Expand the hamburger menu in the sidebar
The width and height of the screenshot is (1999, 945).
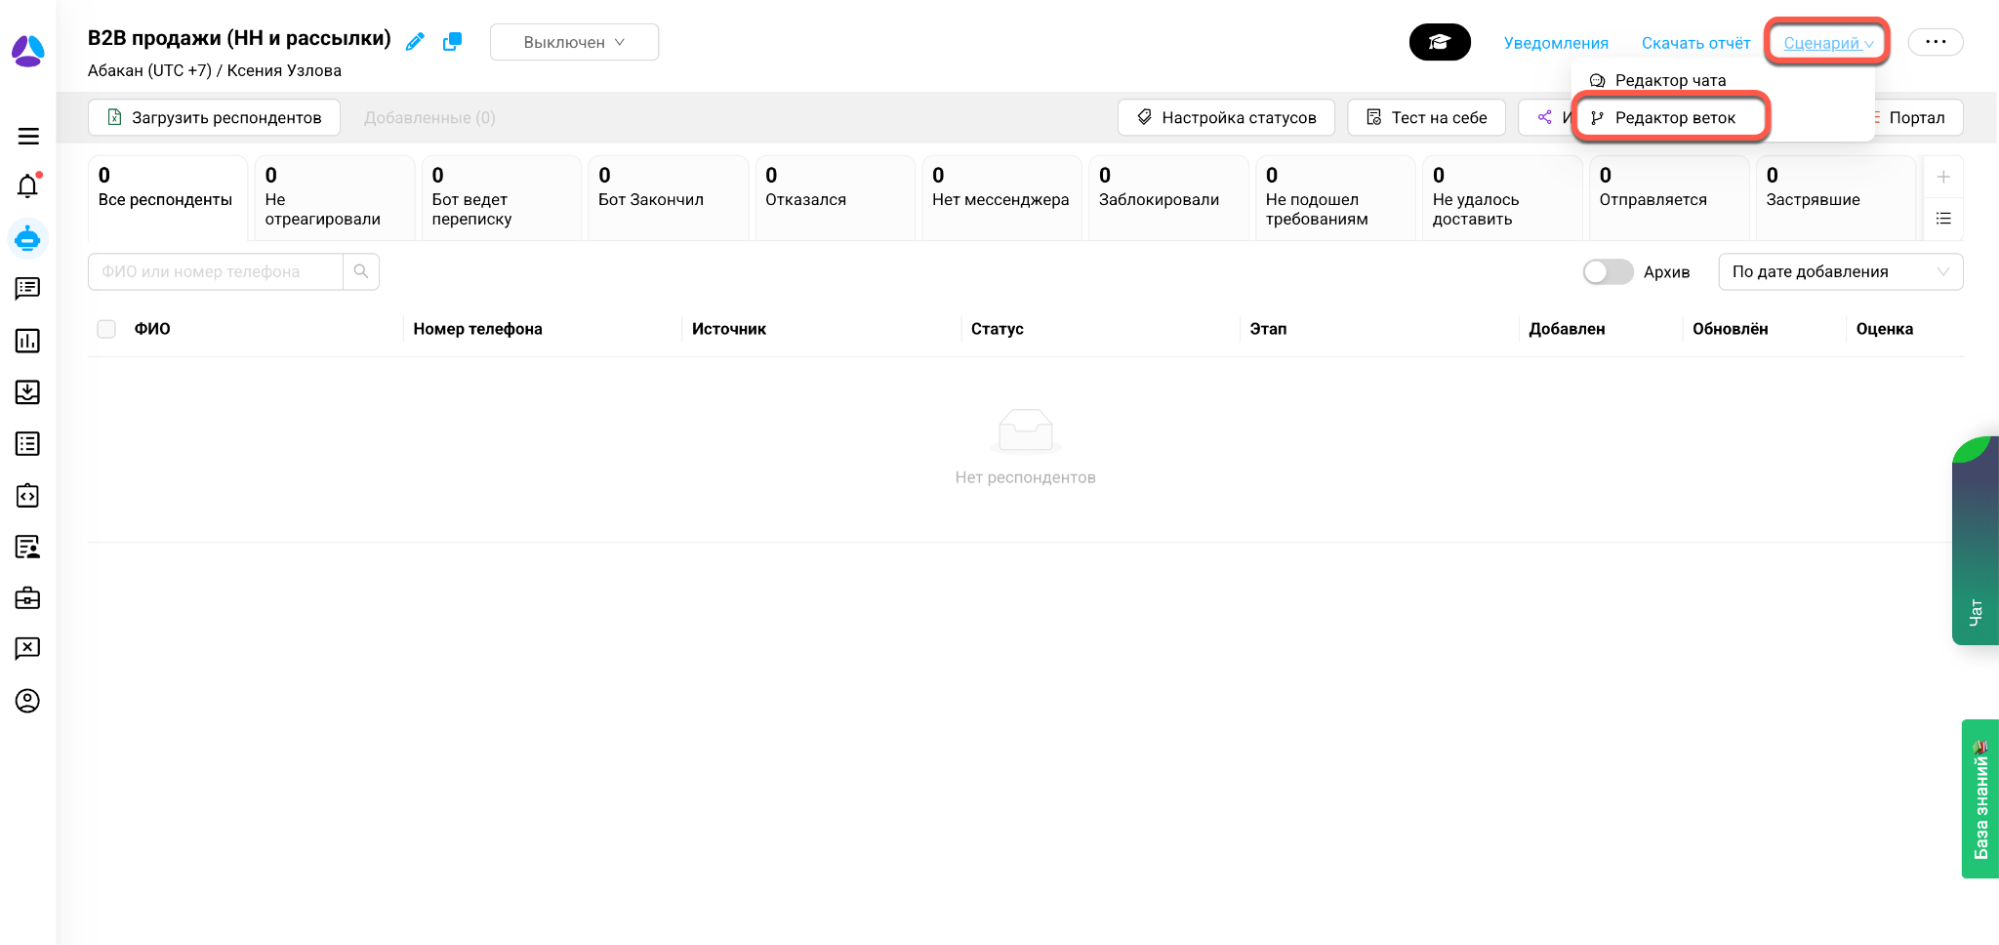pyautogui.click(x=28, y=136)
